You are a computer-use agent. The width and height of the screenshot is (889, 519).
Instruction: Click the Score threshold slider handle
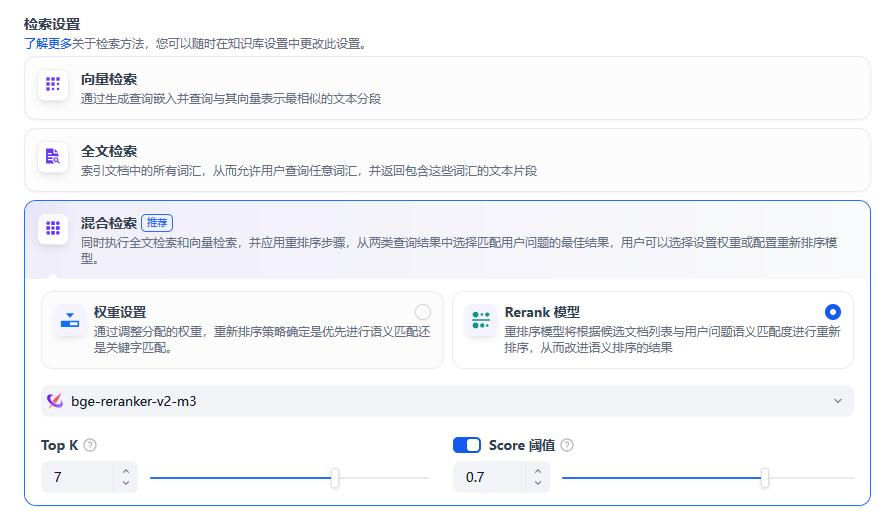765,478
